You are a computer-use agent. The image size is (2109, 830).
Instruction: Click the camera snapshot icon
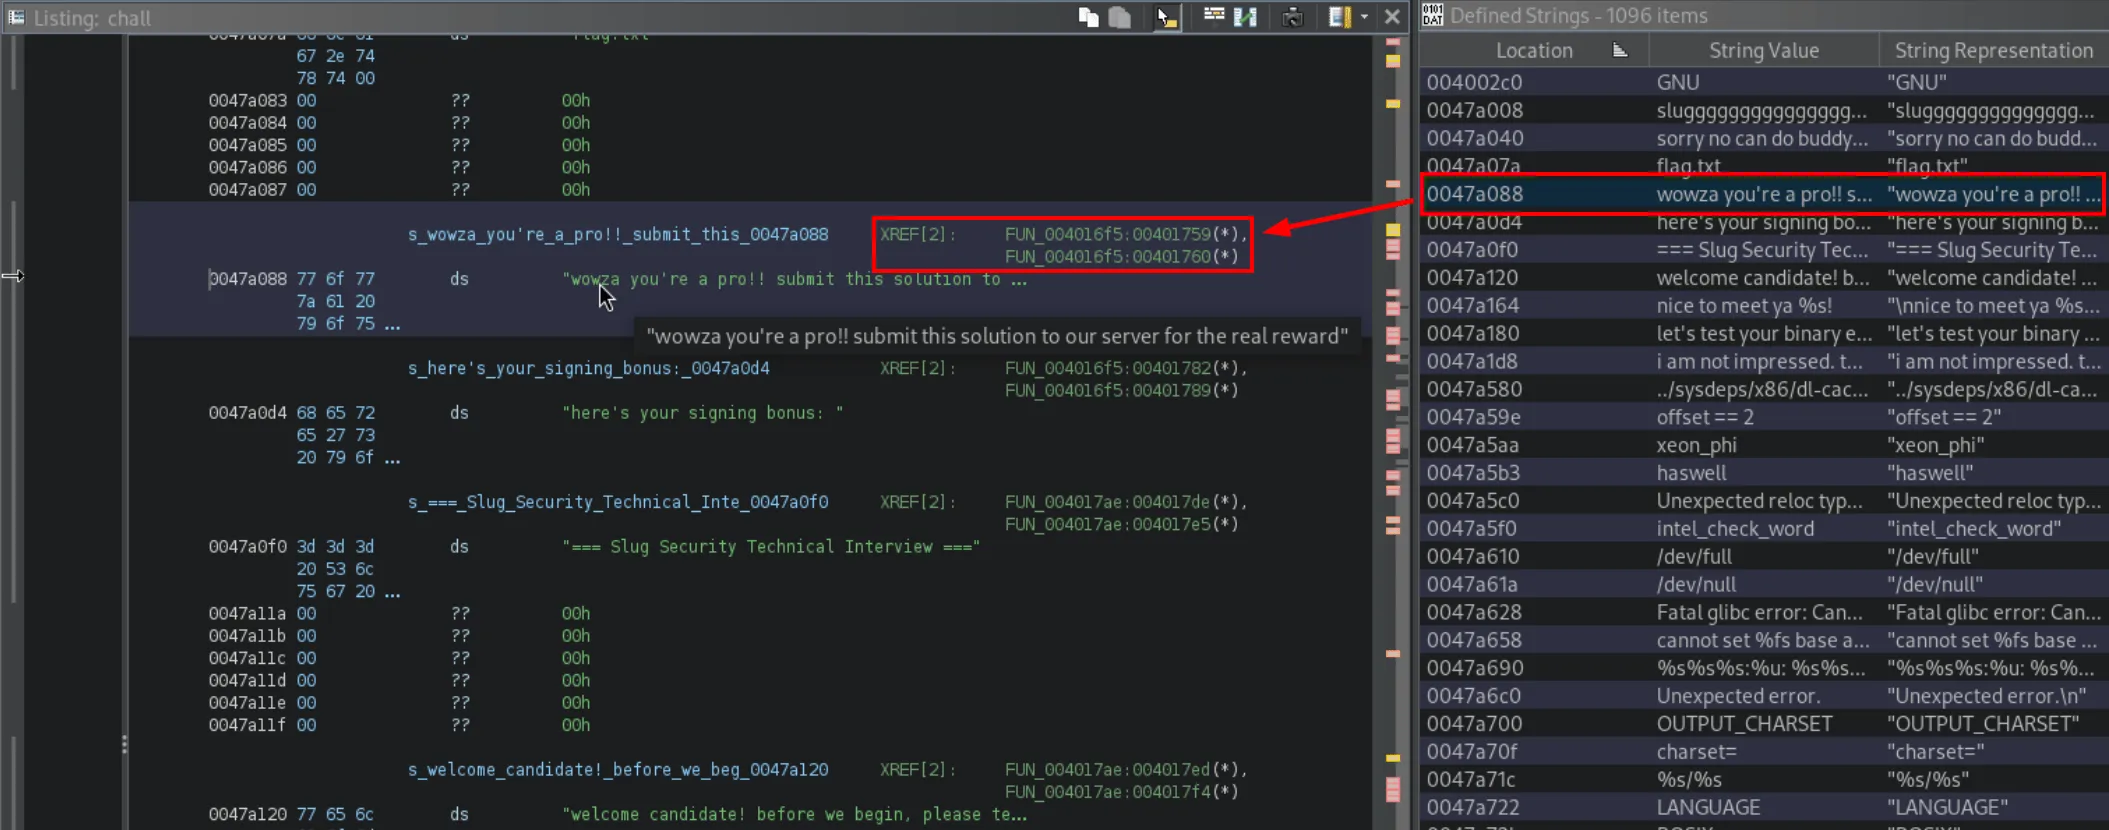(1292, 17)
